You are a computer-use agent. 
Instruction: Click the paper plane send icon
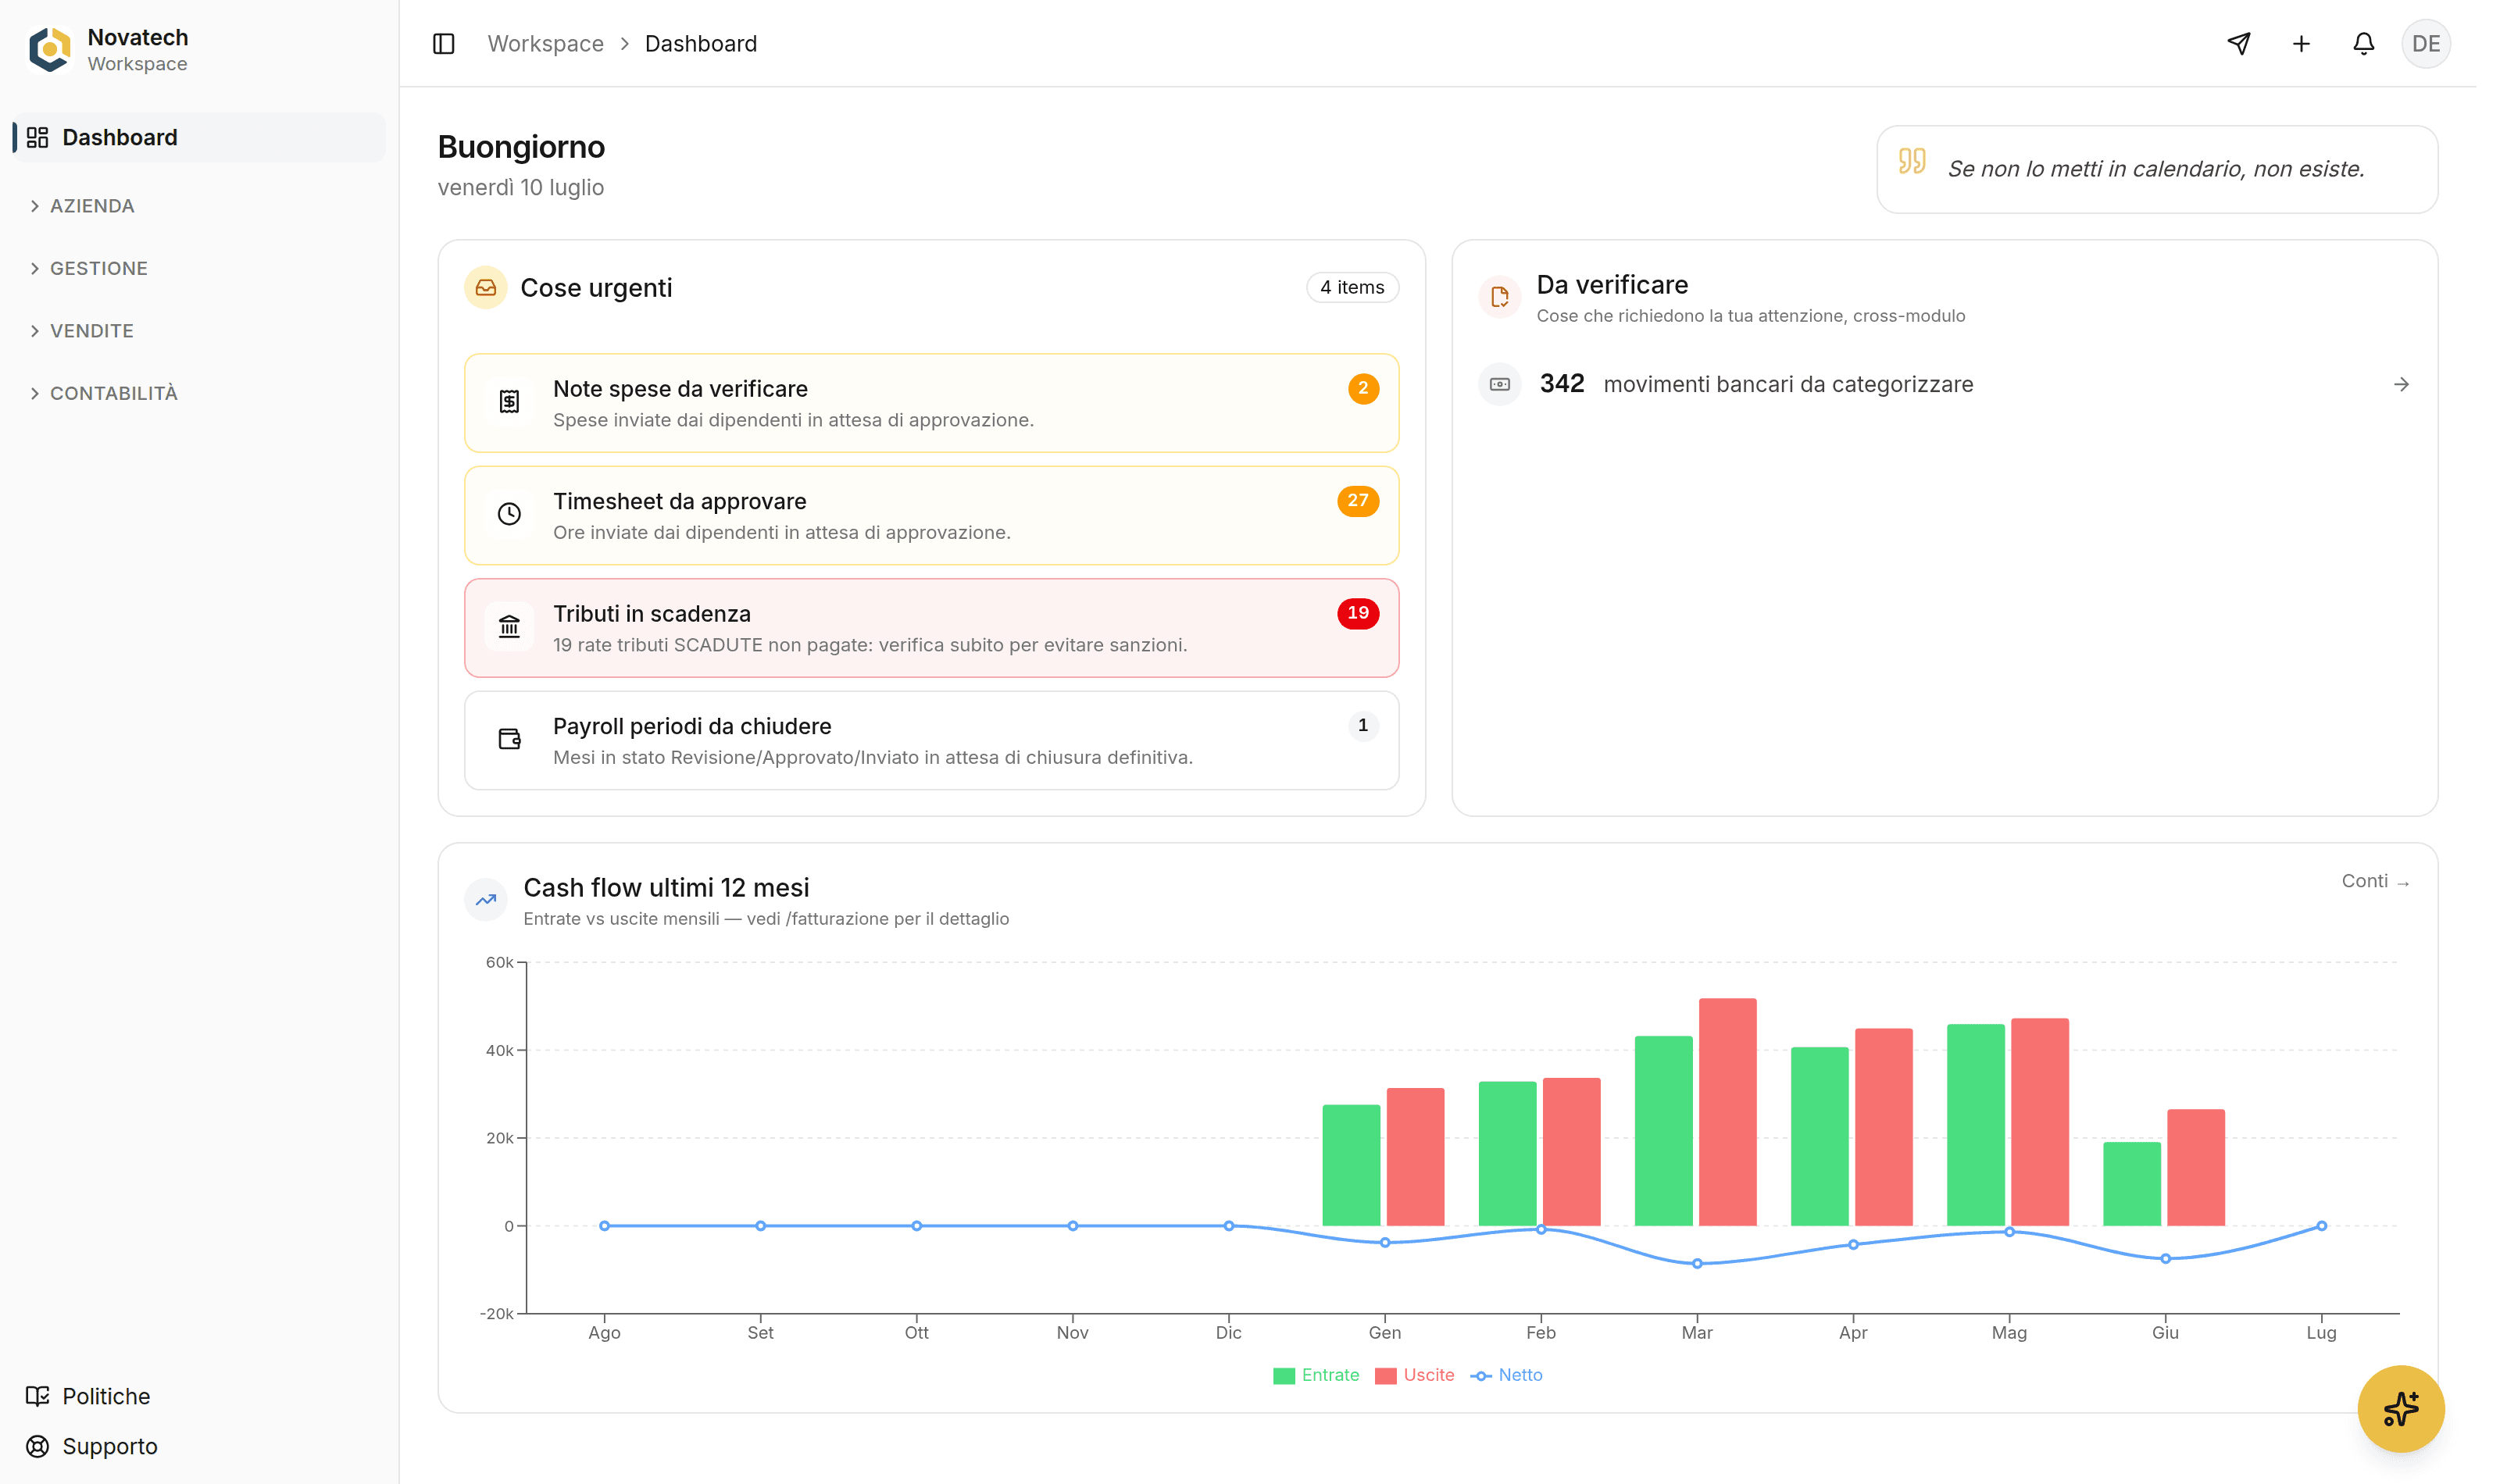2239,44
